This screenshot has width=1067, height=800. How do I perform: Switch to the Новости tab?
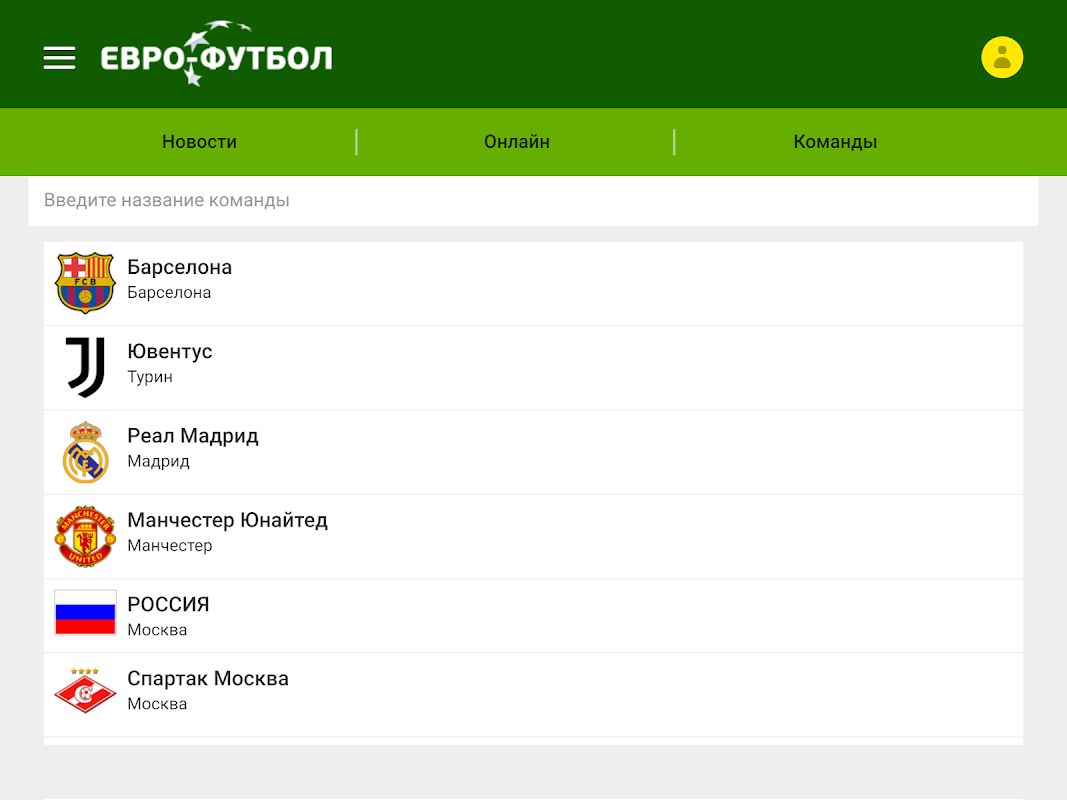point(199,141)
